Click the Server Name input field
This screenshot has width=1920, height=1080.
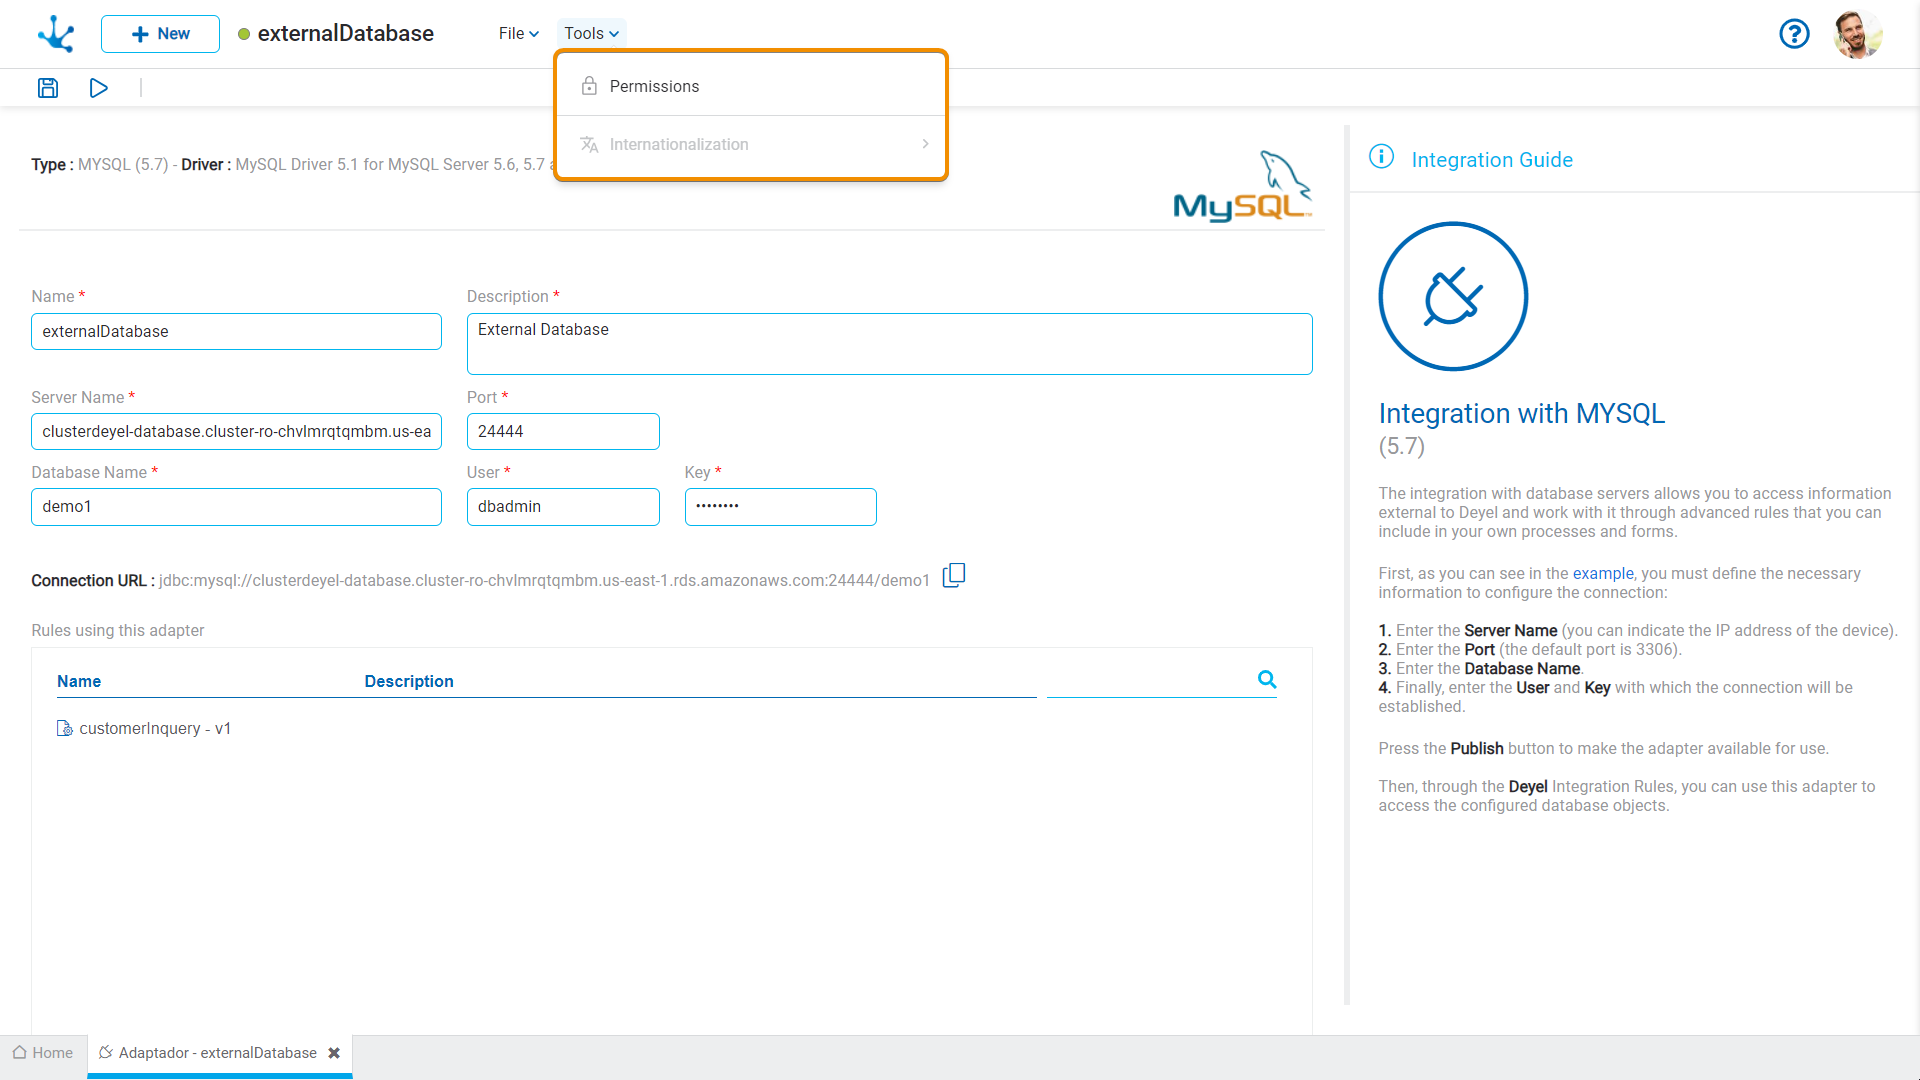pyautogui.click(x=236, y=430)
